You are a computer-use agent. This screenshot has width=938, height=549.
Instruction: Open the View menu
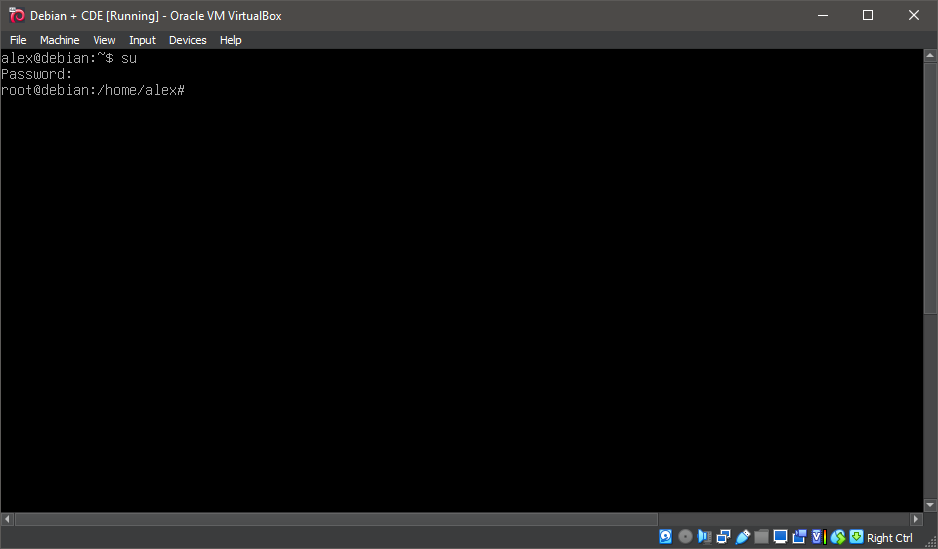click(104, 40)
